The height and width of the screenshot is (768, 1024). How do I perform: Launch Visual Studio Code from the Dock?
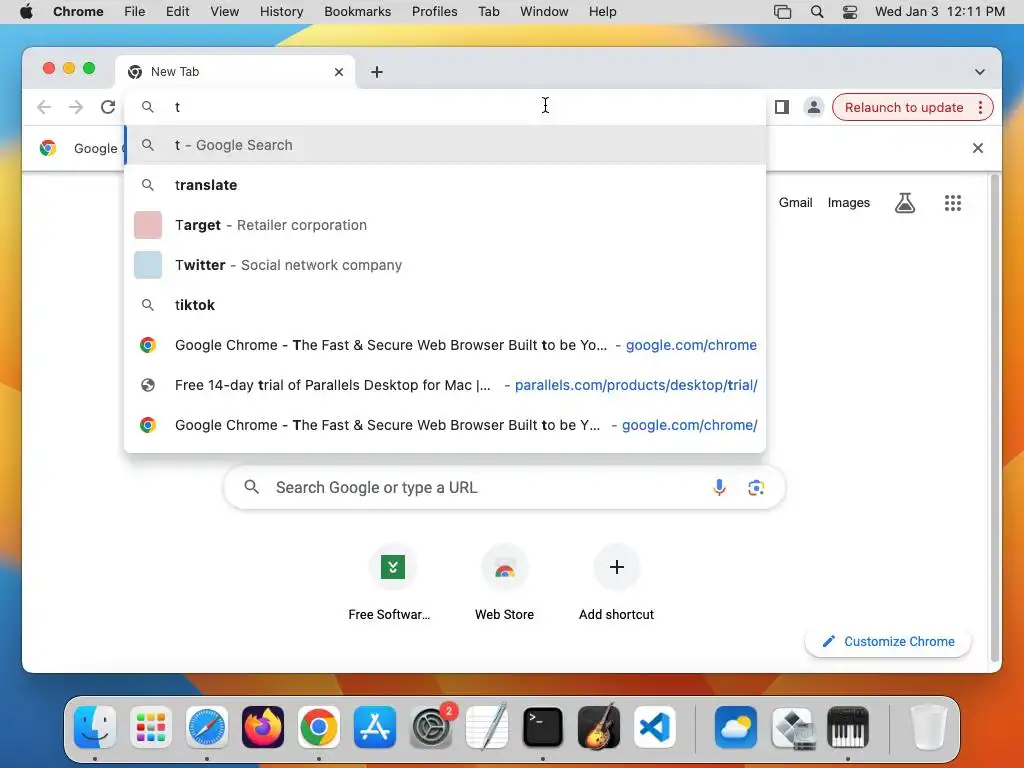pyautogui.click(x=654, y=727)
